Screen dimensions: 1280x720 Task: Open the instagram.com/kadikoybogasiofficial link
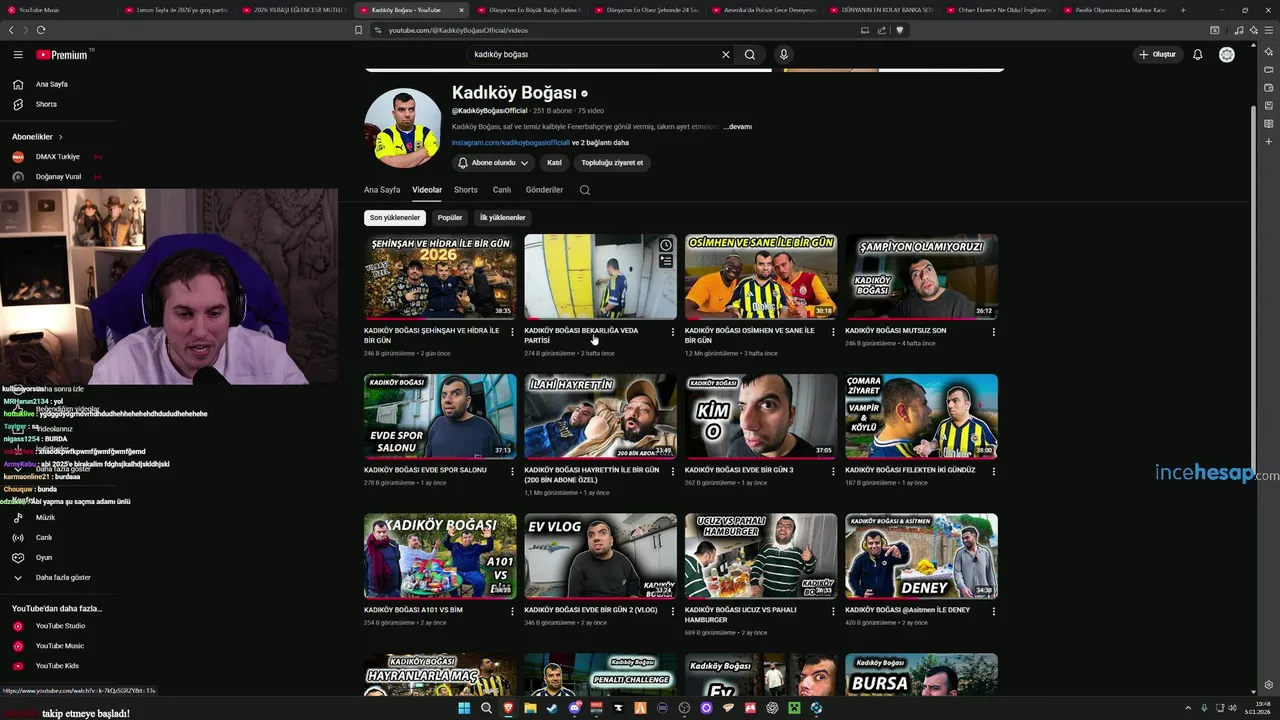tap(510, 143)
